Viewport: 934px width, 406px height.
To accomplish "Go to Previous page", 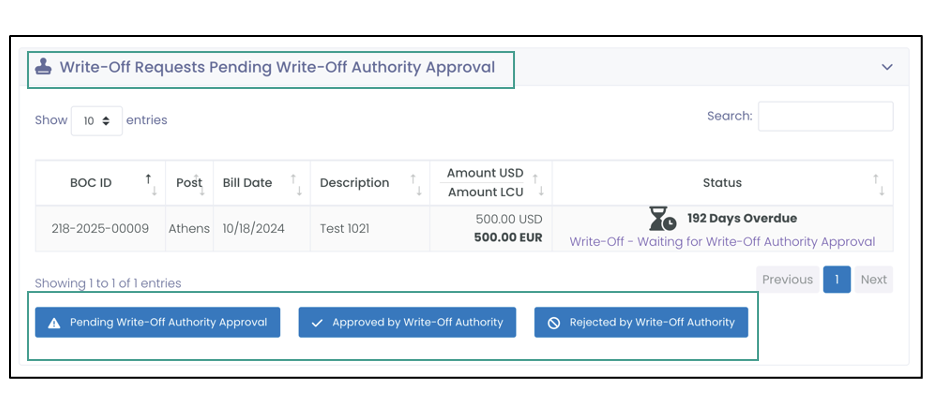I will pyautogui.click(x=787, y=279).
